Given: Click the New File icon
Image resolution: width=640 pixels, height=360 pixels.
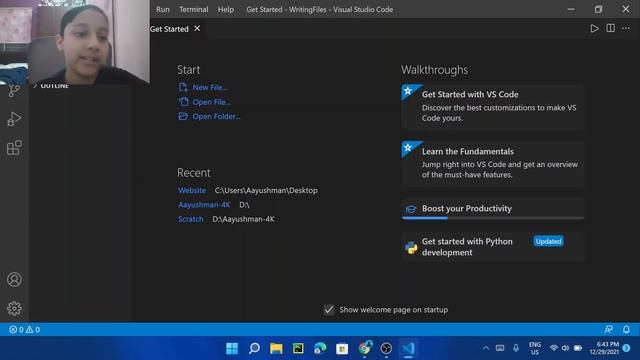Looking at the screenshot, I should click(183, 87).
